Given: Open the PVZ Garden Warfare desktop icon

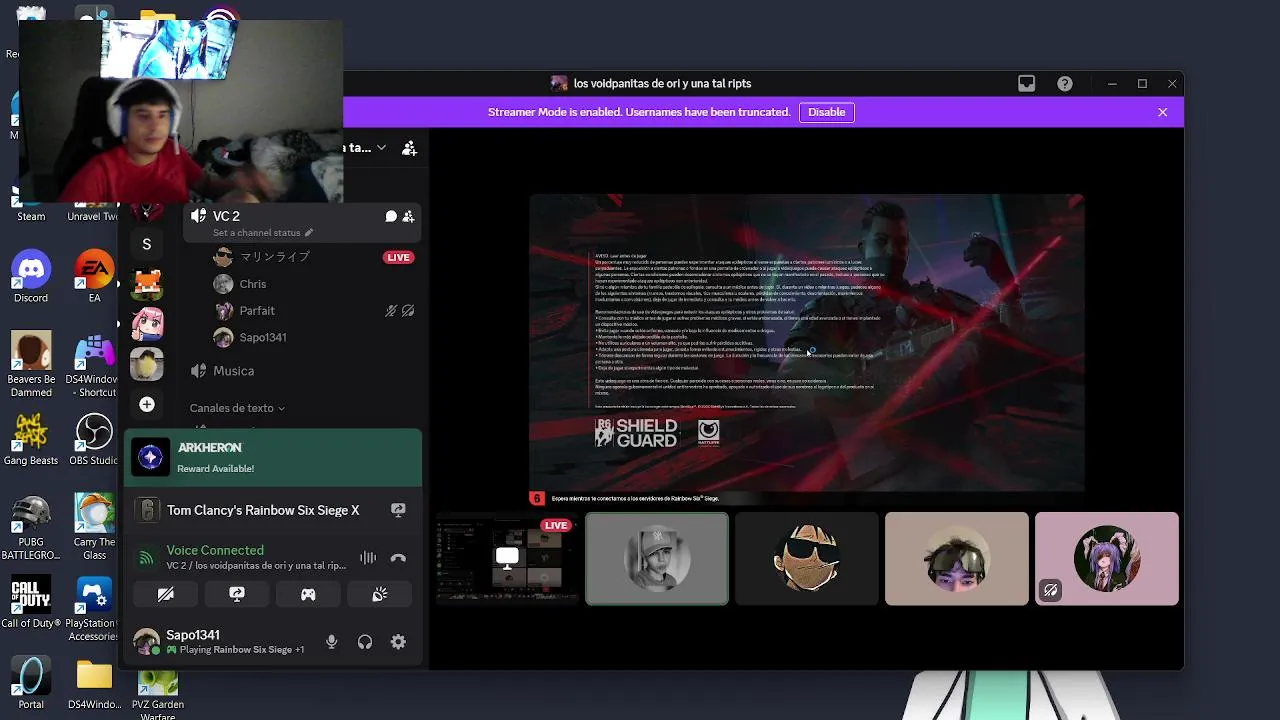Looking at the screenshot, I should pos(157,695).
